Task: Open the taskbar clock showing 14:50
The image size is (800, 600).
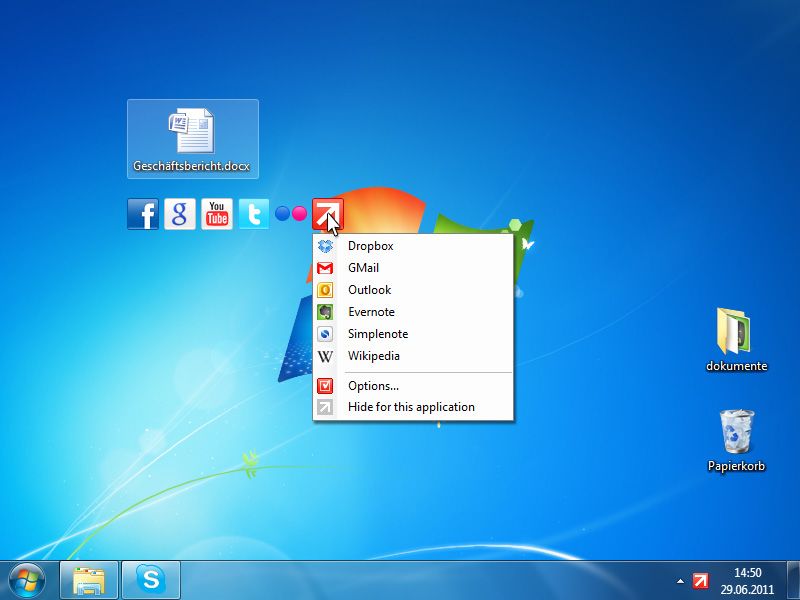Action: 747,581
